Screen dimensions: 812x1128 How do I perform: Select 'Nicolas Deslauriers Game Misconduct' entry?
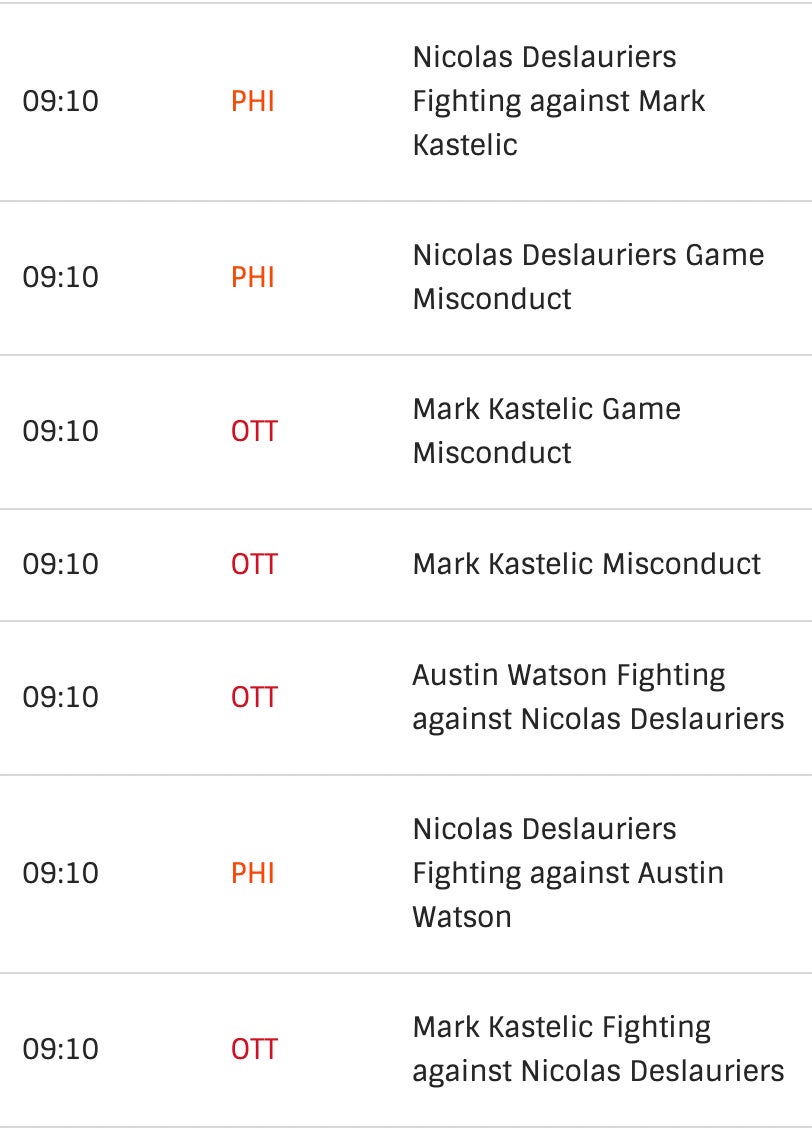pyautogui.click(x=588, y=277)
